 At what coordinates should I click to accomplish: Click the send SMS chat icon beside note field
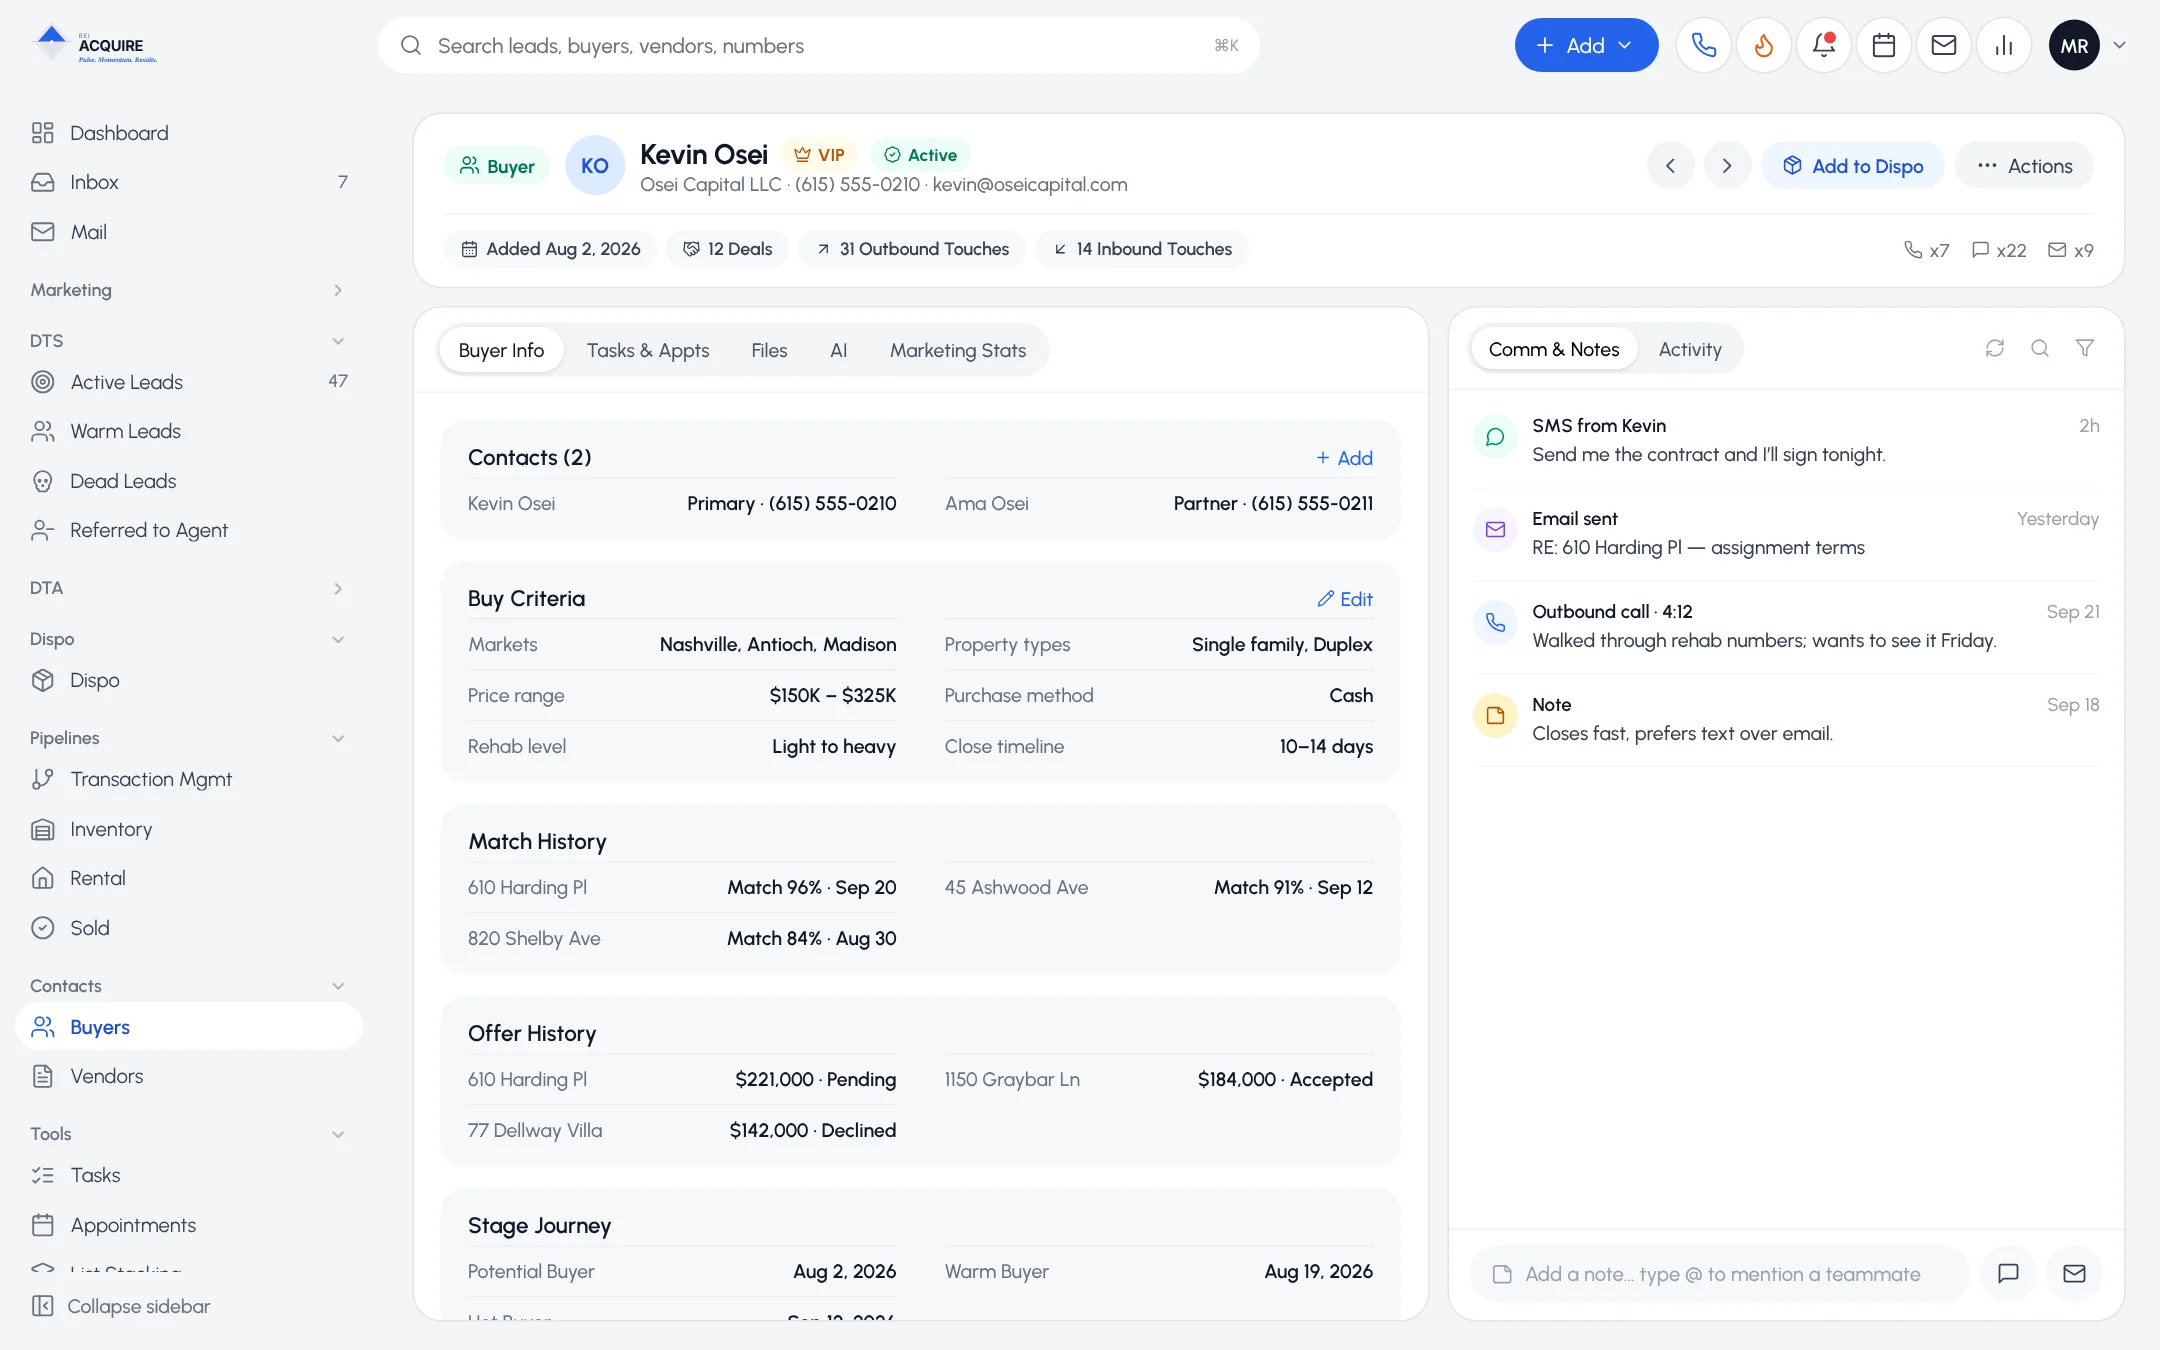coord(2008,1273)
